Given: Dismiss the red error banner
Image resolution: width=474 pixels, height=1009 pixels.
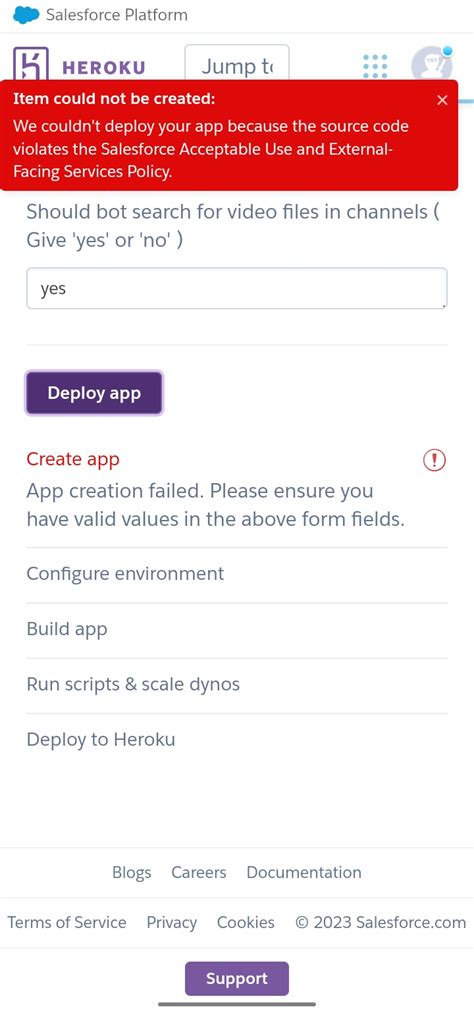Looking at the screenshot, I should tap(442, 100).
